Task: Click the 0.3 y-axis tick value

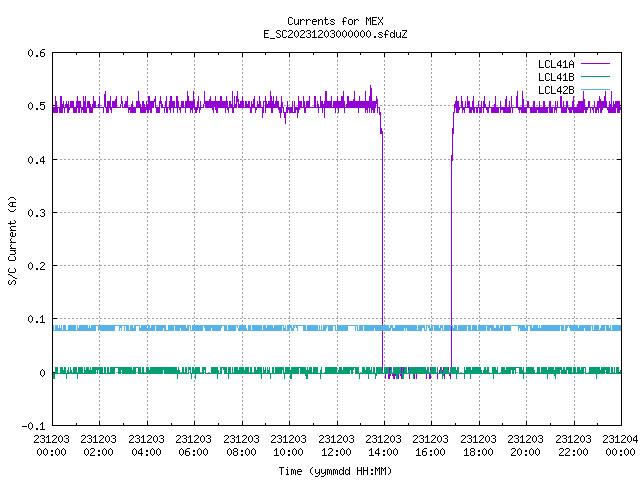Action: tap(36, 213)
